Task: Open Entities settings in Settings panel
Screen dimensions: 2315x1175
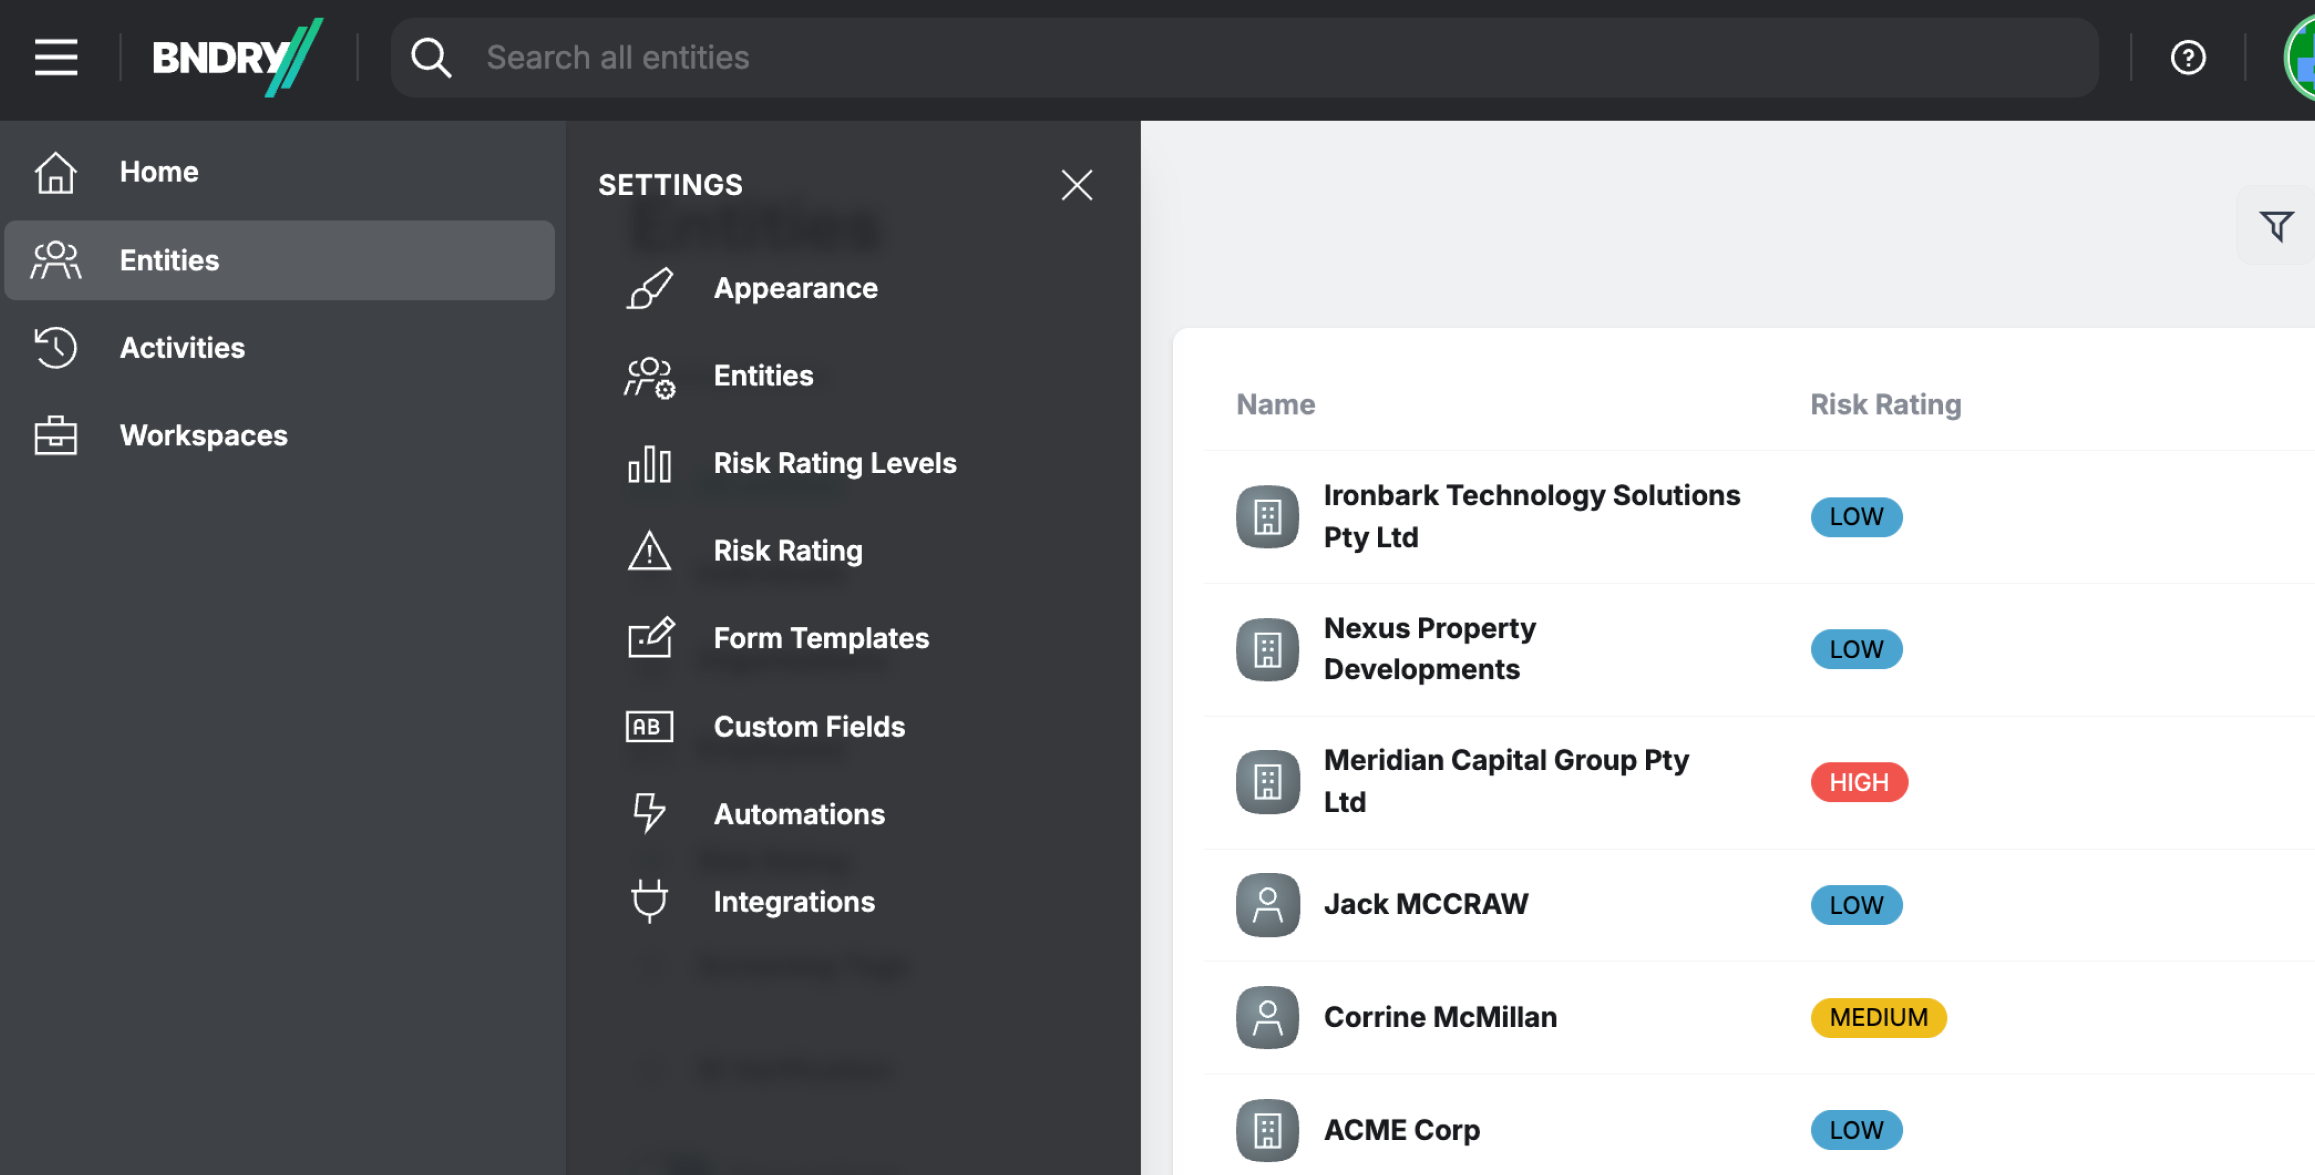Action: pos(764,376)
